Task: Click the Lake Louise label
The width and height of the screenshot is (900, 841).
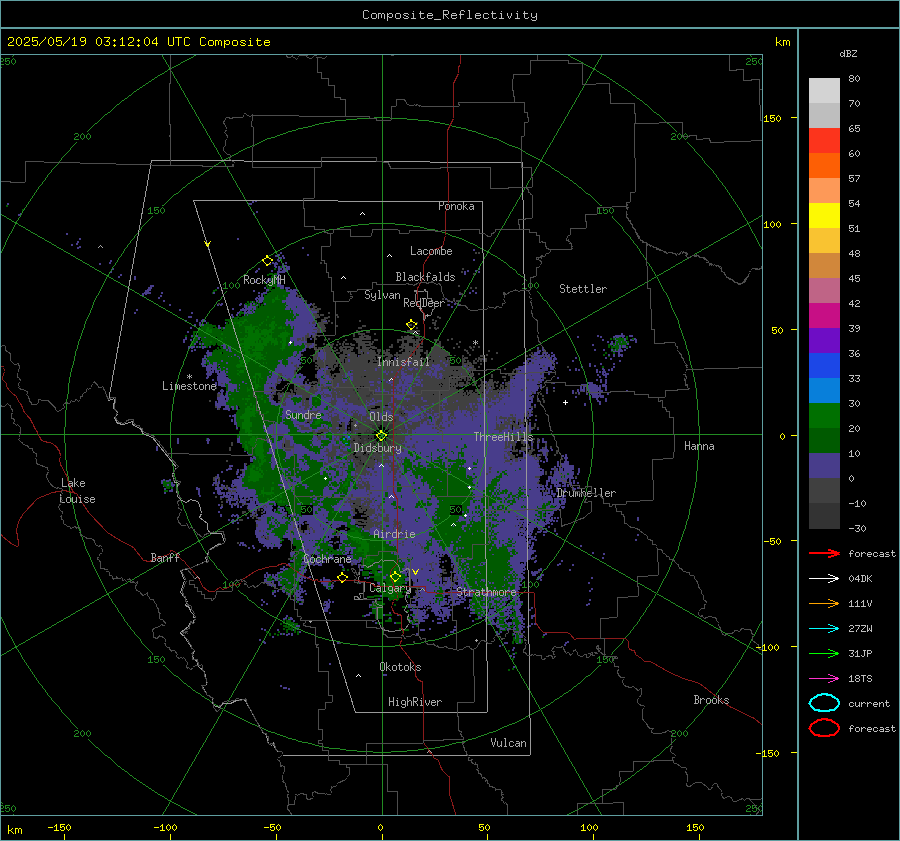Action: click(x=77, y=491)
